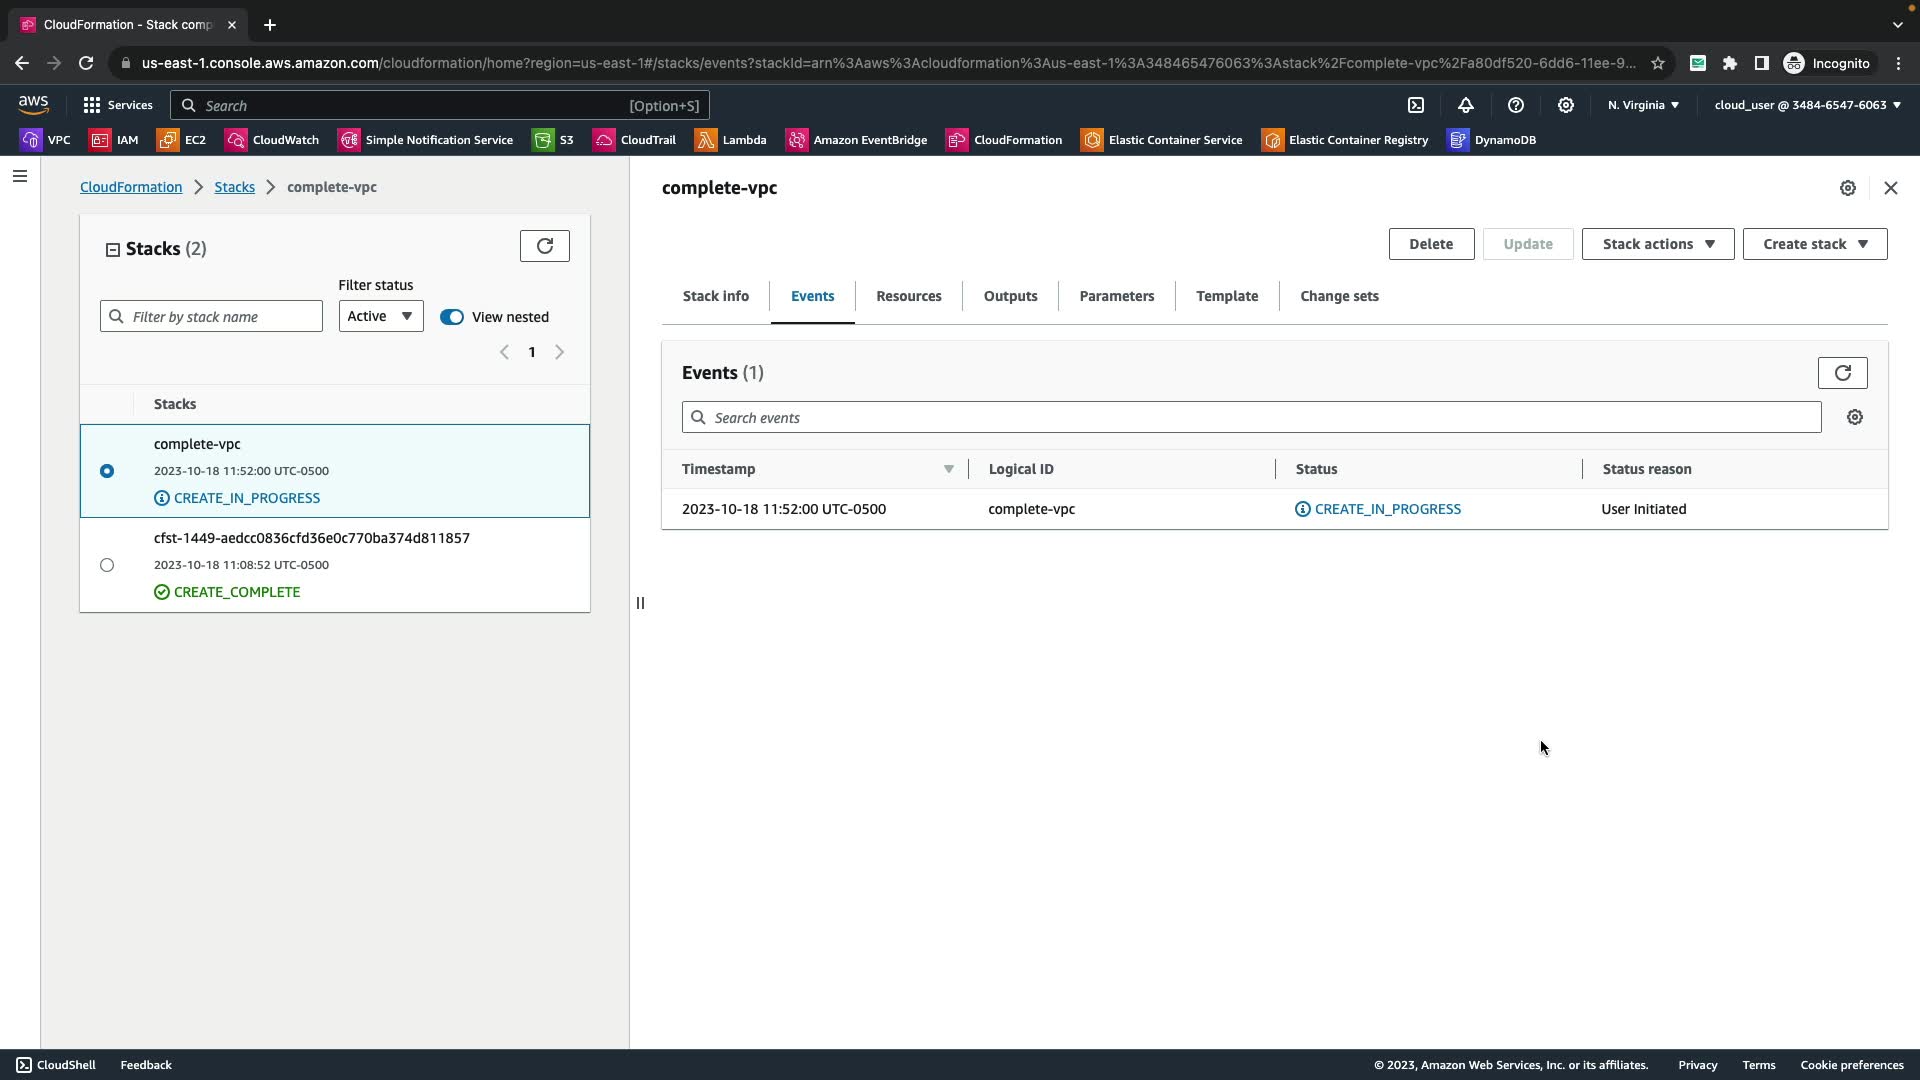Open the side navigation hamburger menu
Screen dimensions: 1920x1080
(20, 177)
